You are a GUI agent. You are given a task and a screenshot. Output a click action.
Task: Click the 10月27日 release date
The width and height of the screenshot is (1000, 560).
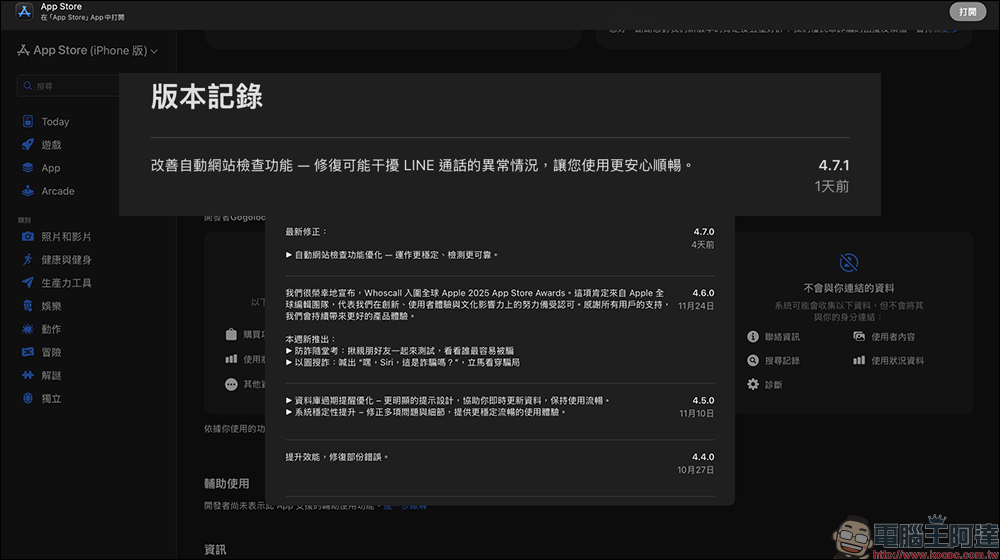[x=696, y=469]
